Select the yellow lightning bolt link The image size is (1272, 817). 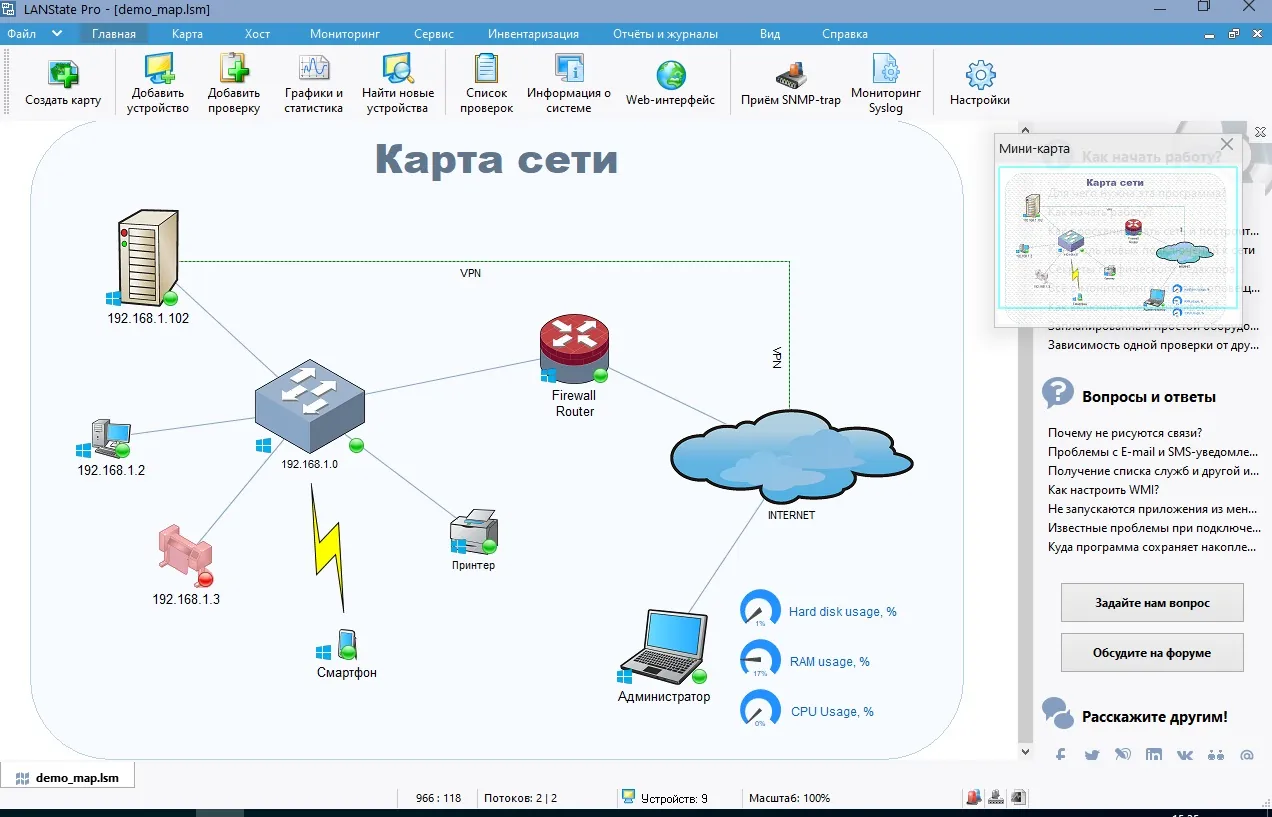[x=328, y=546]
